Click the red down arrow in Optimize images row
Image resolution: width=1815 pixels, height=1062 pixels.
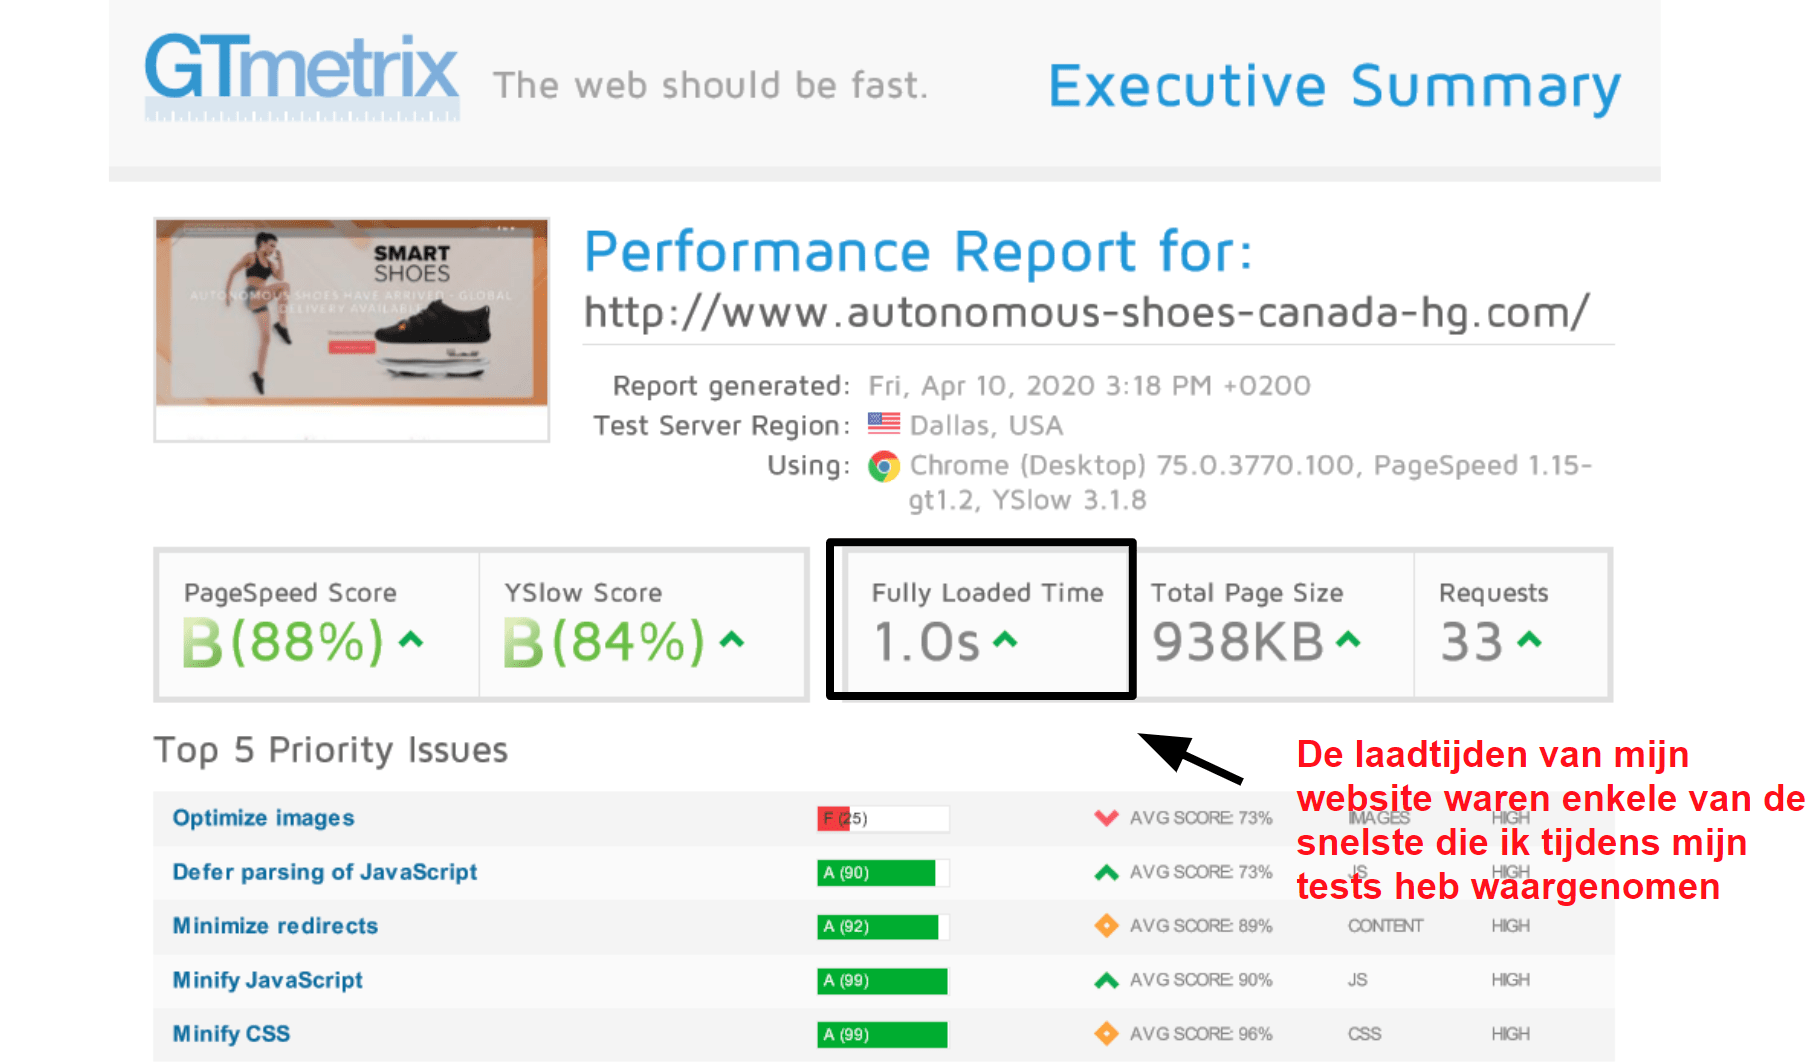coord(1106,818)
